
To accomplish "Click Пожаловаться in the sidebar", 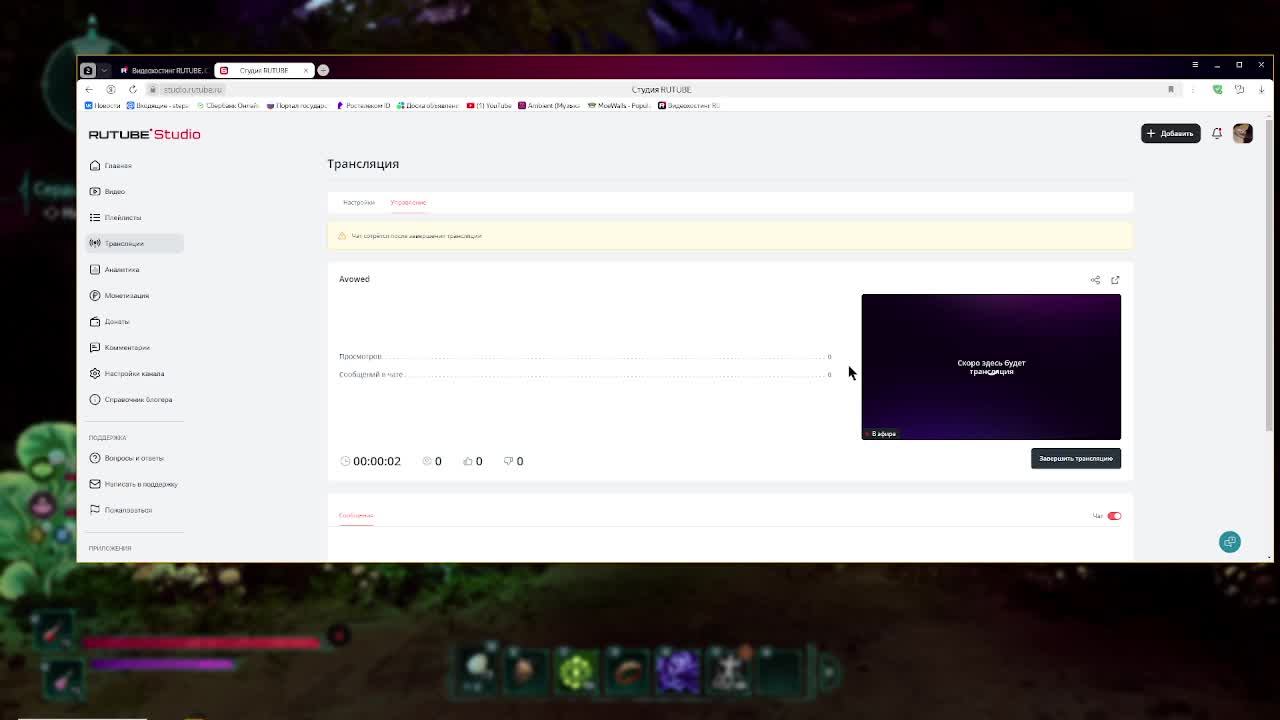I will 120,510.
